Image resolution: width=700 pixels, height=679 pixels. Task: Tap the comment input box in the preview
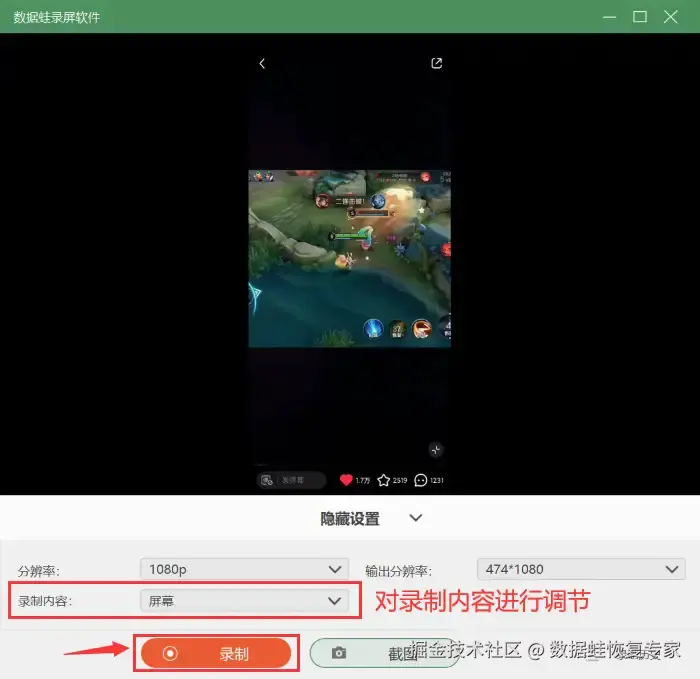tap(291, 480)
